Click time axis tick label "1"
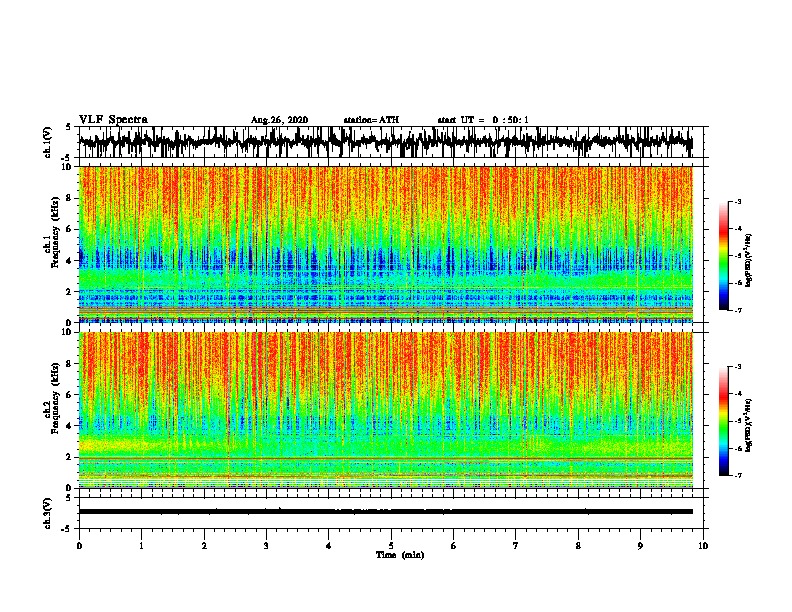Screen dimensions: 792x612 tap(141, 546)
